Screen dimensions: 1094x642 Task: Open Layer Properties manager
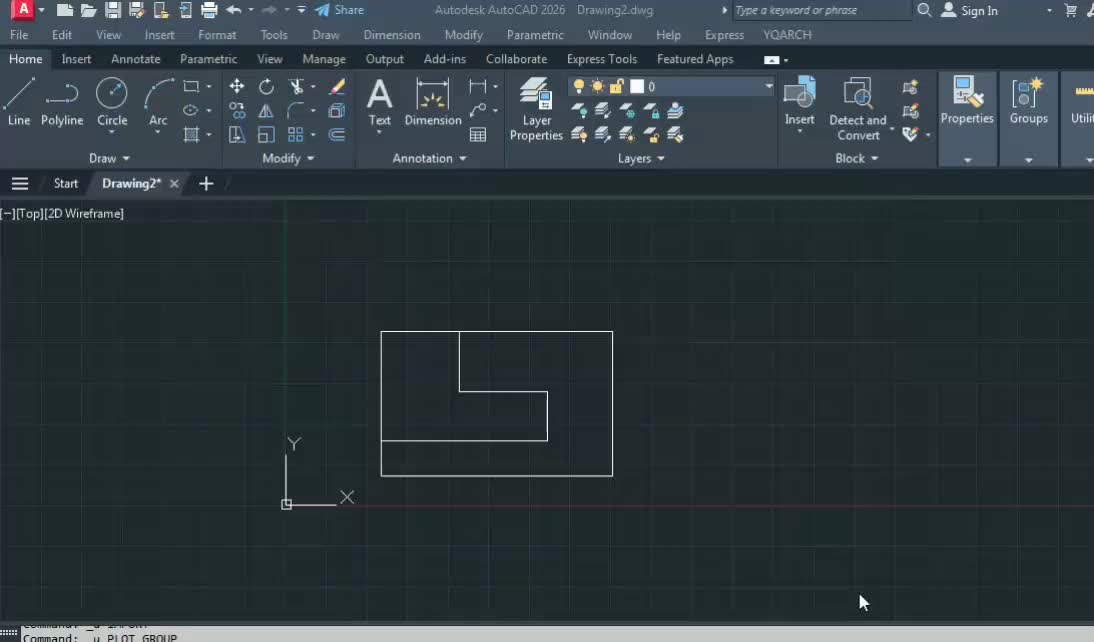[x=536, y=103]
